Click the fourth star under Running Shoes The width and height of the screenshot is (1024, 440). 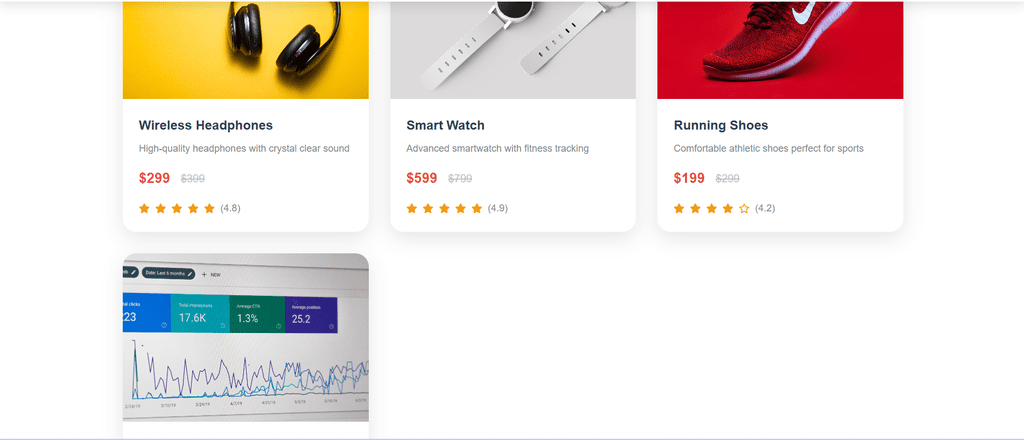[728, 208]
